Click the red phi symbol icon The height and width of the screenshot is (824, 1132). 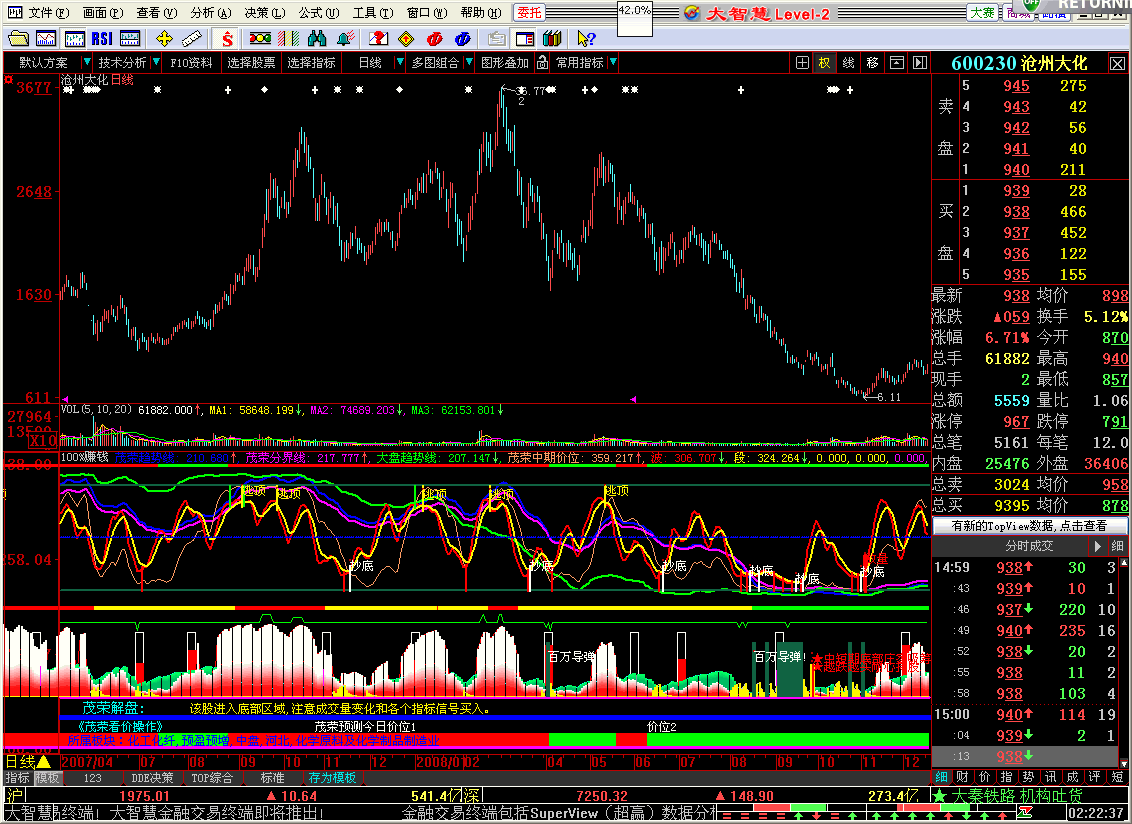click(x=435, y=38)
